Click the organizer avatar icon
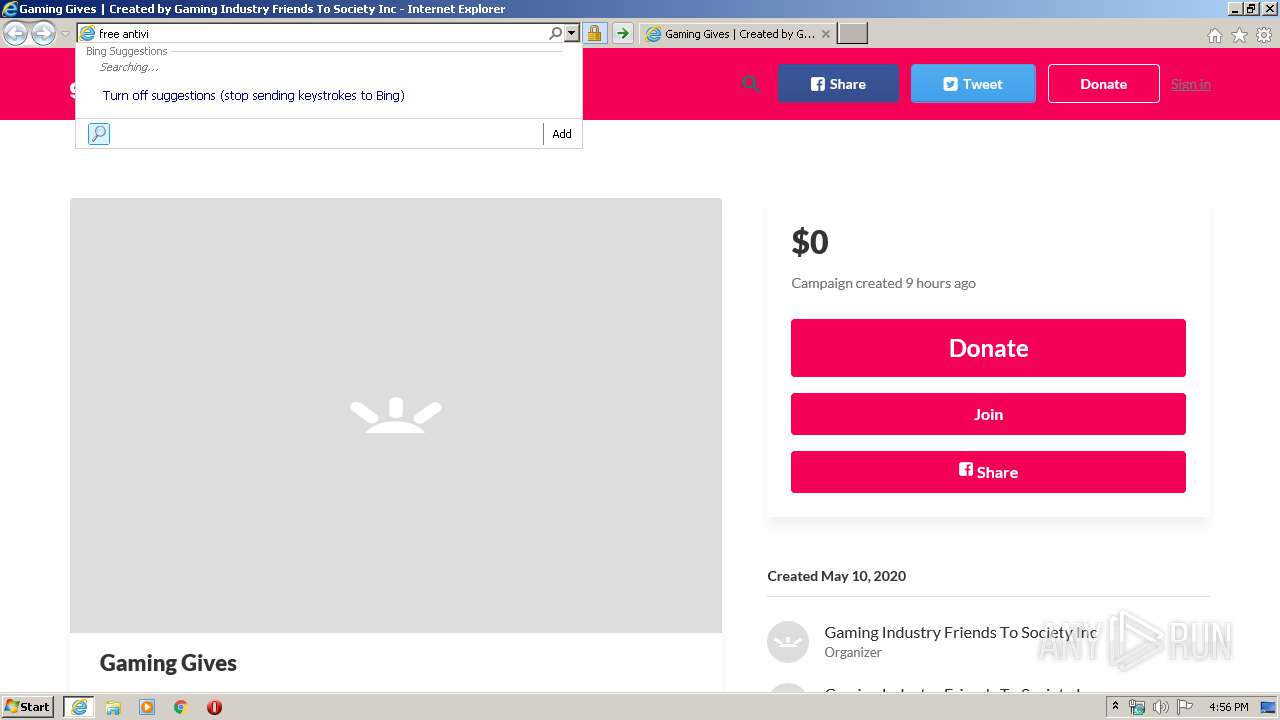1280x720 pixels. [x=788, y=642]
